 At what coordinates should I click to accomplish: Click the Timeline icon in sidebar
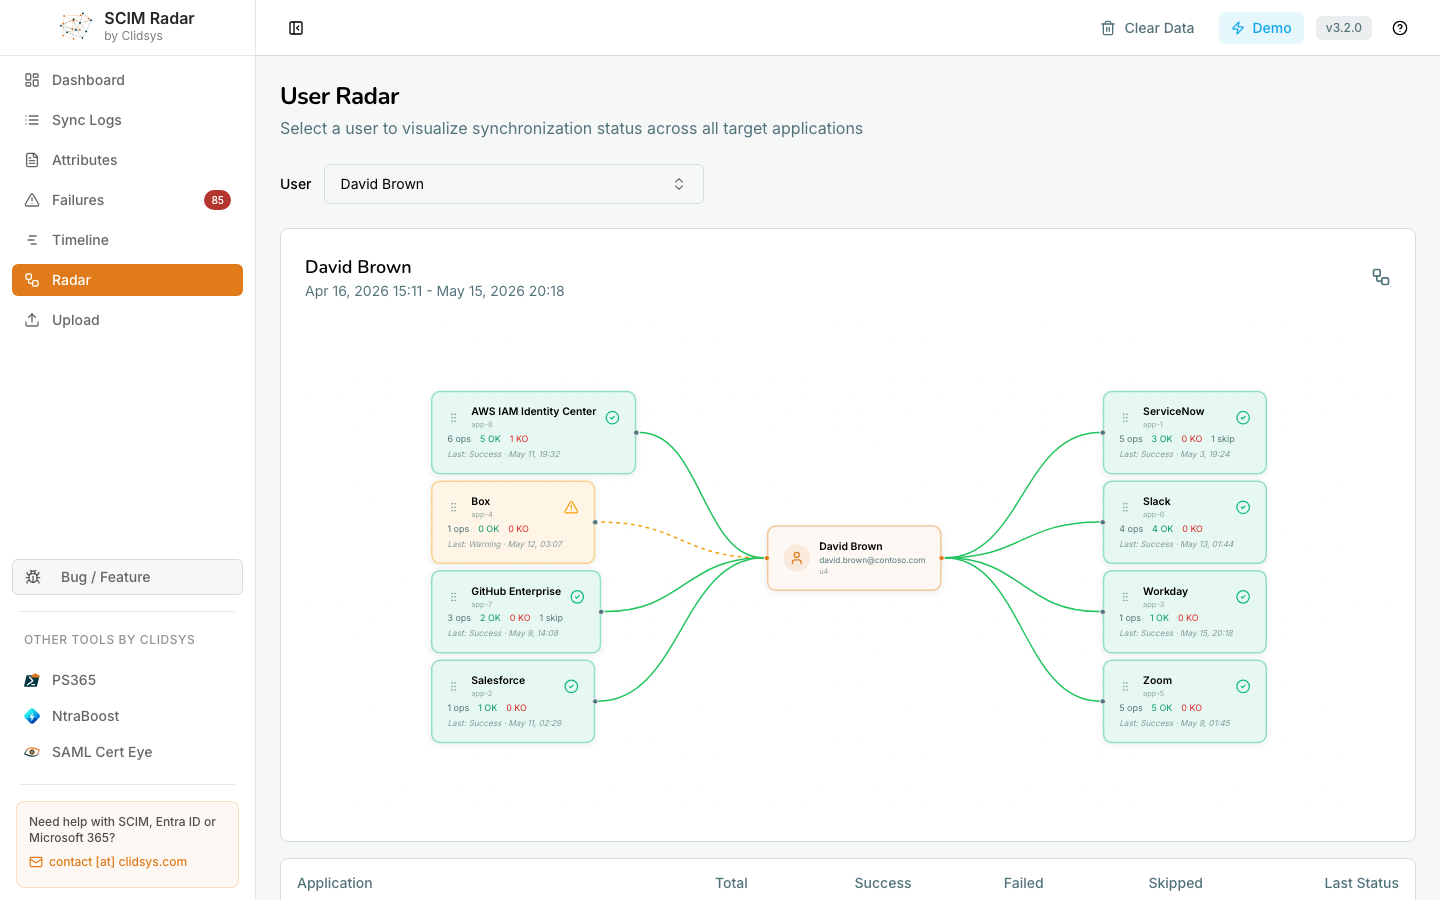(x=32, y=240)
